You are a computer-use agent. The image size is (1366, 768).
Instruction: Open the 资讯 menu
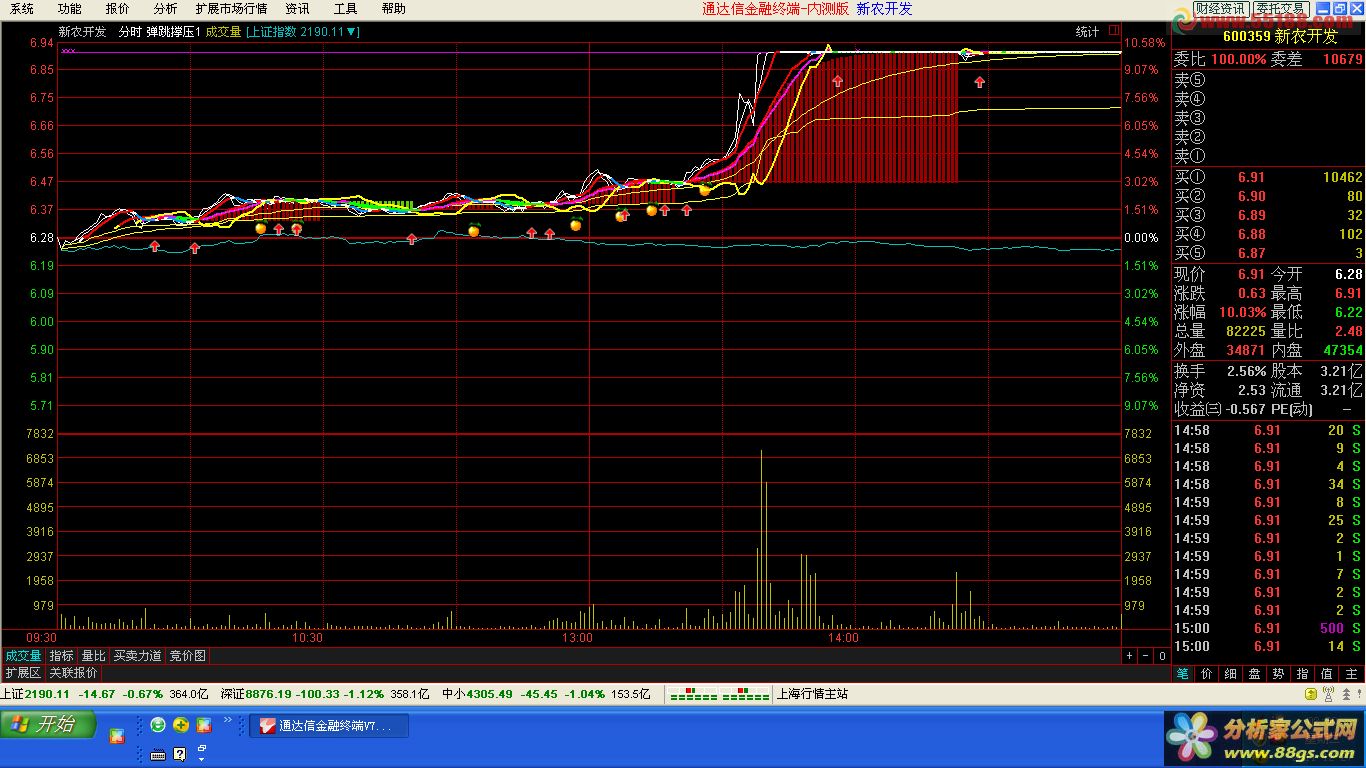click(x=297, y=9)
